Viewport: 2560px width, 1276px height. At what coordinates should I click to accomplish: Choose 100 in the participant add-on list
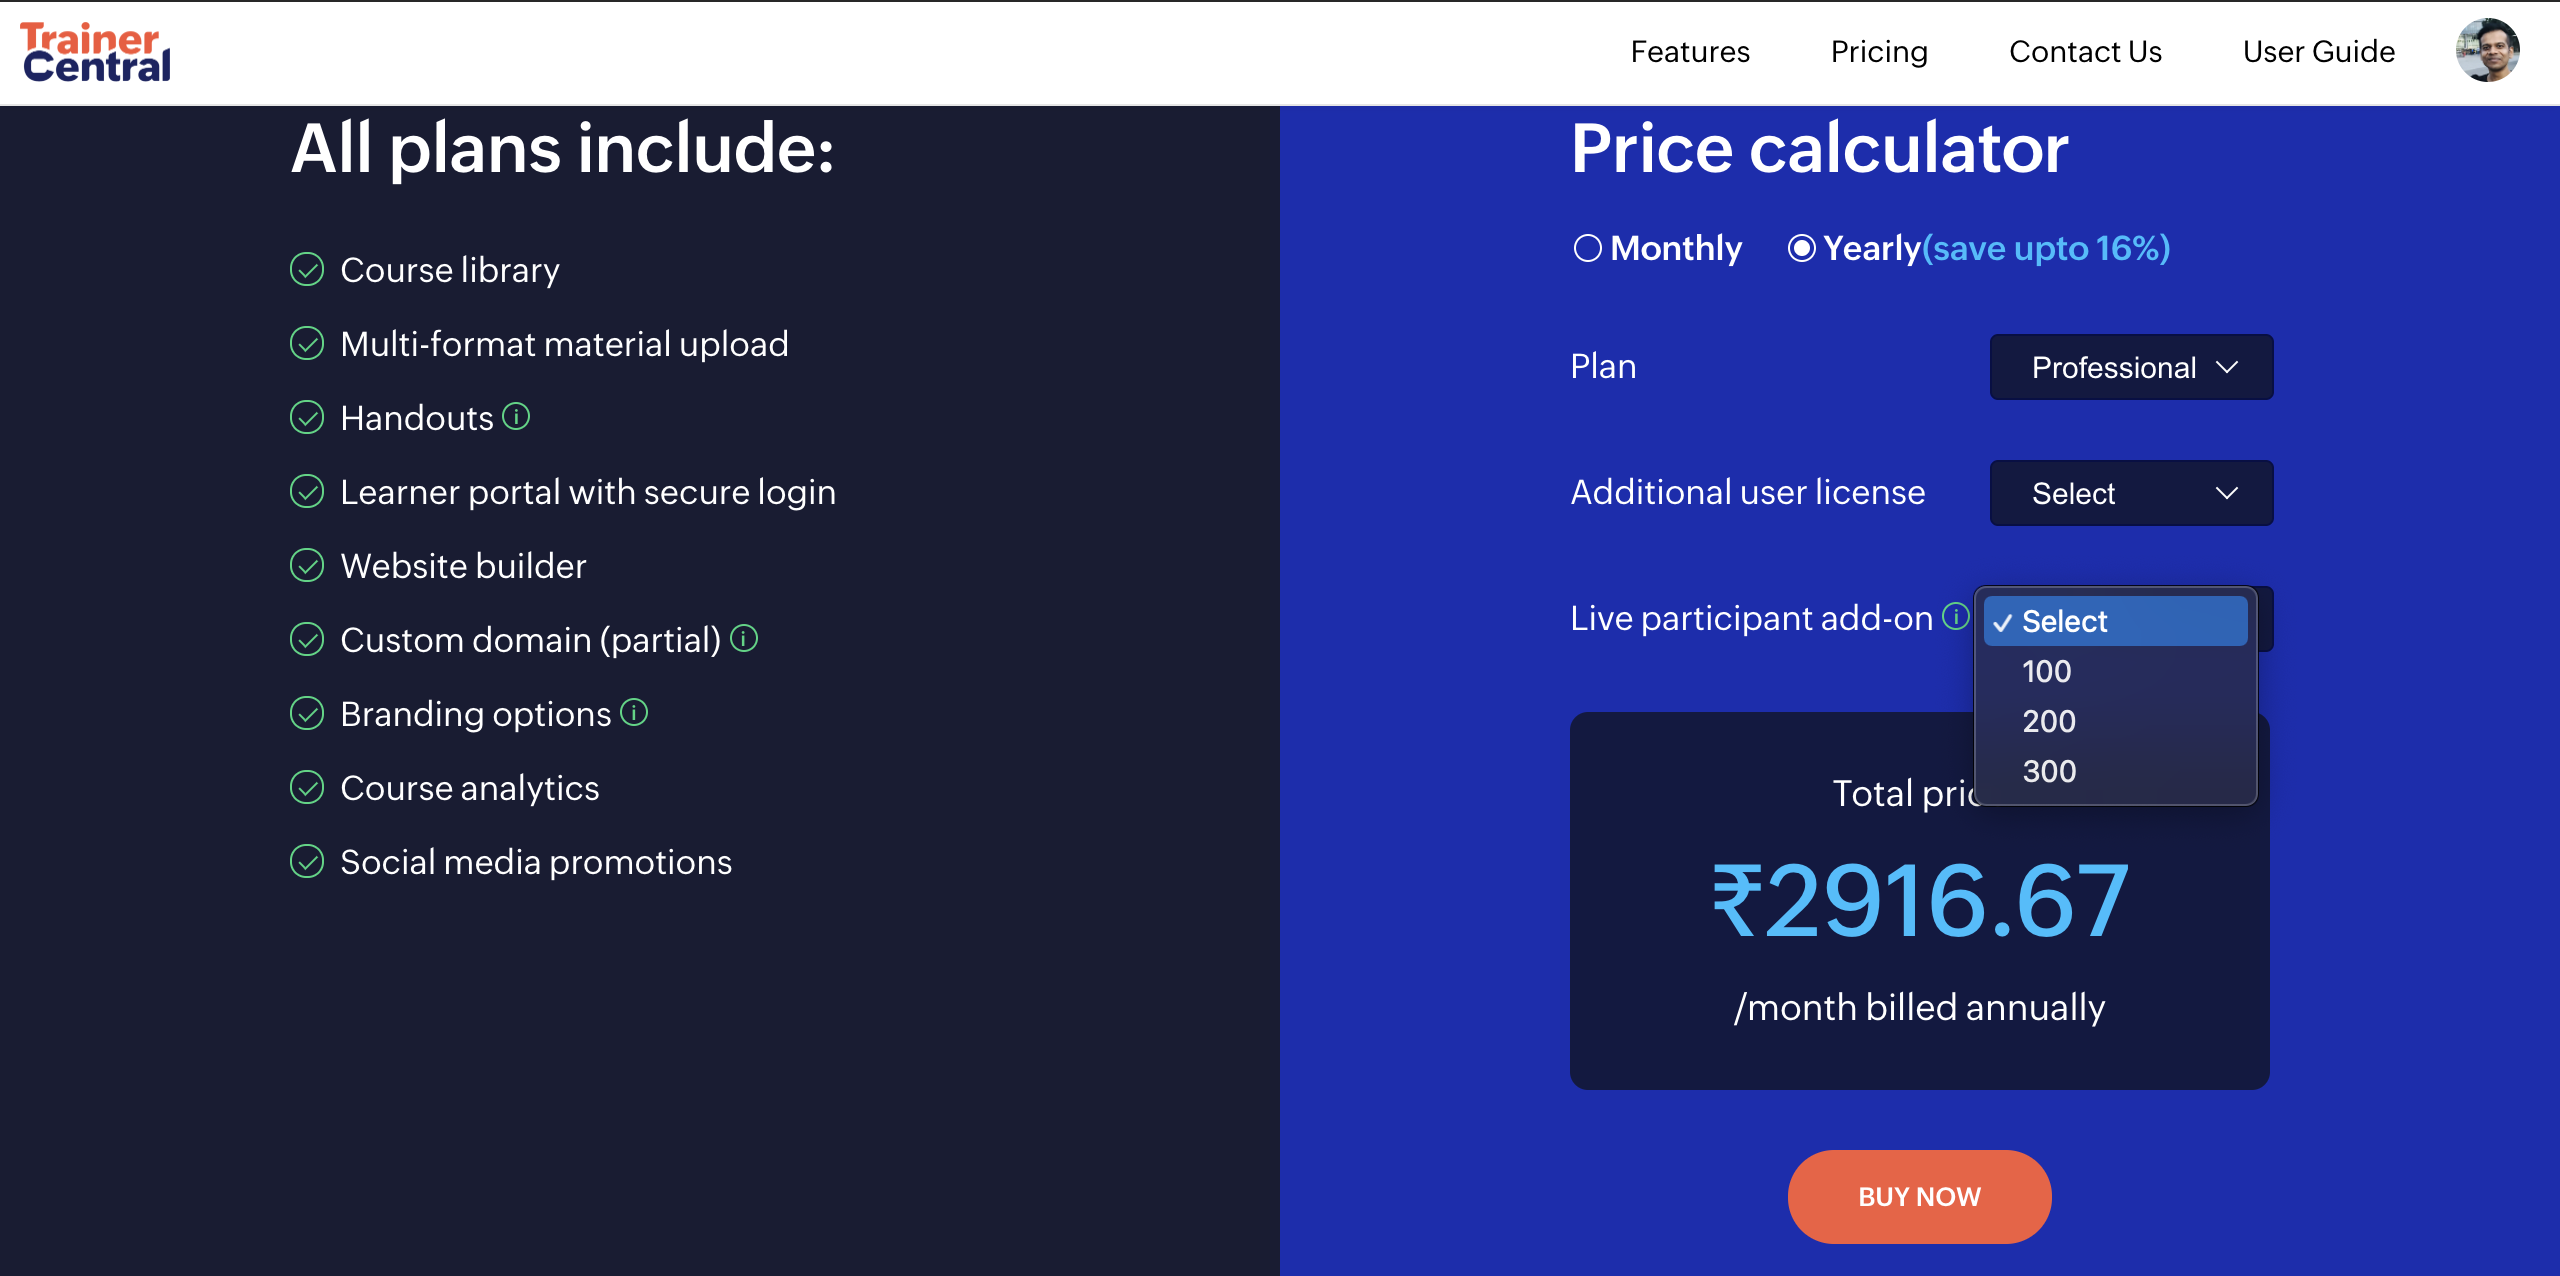[2047, 671]
